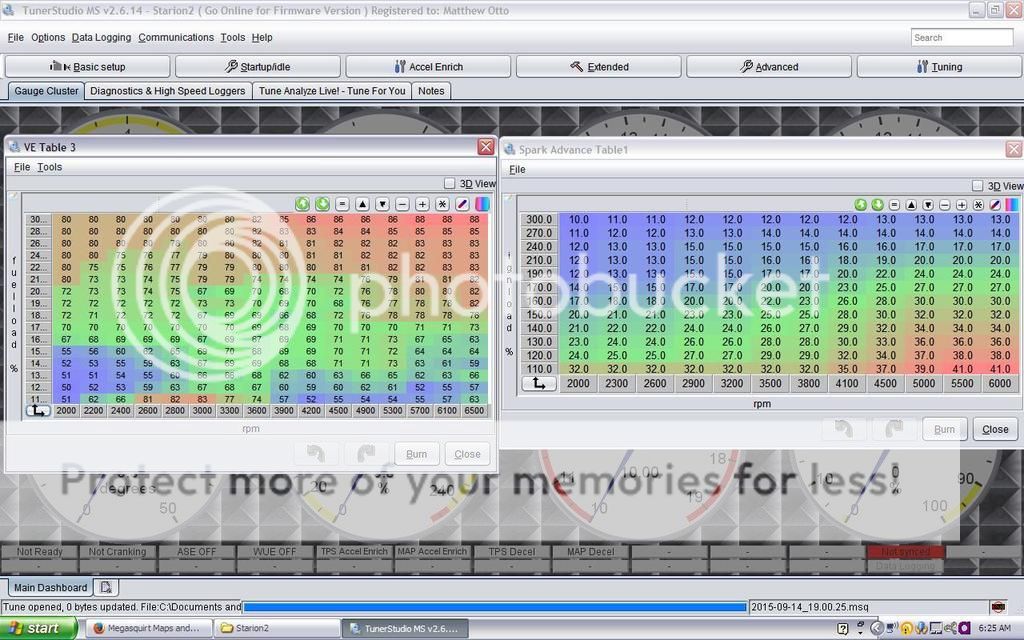Open the Megasquirt Maps taskbar item

click(150, 628)
